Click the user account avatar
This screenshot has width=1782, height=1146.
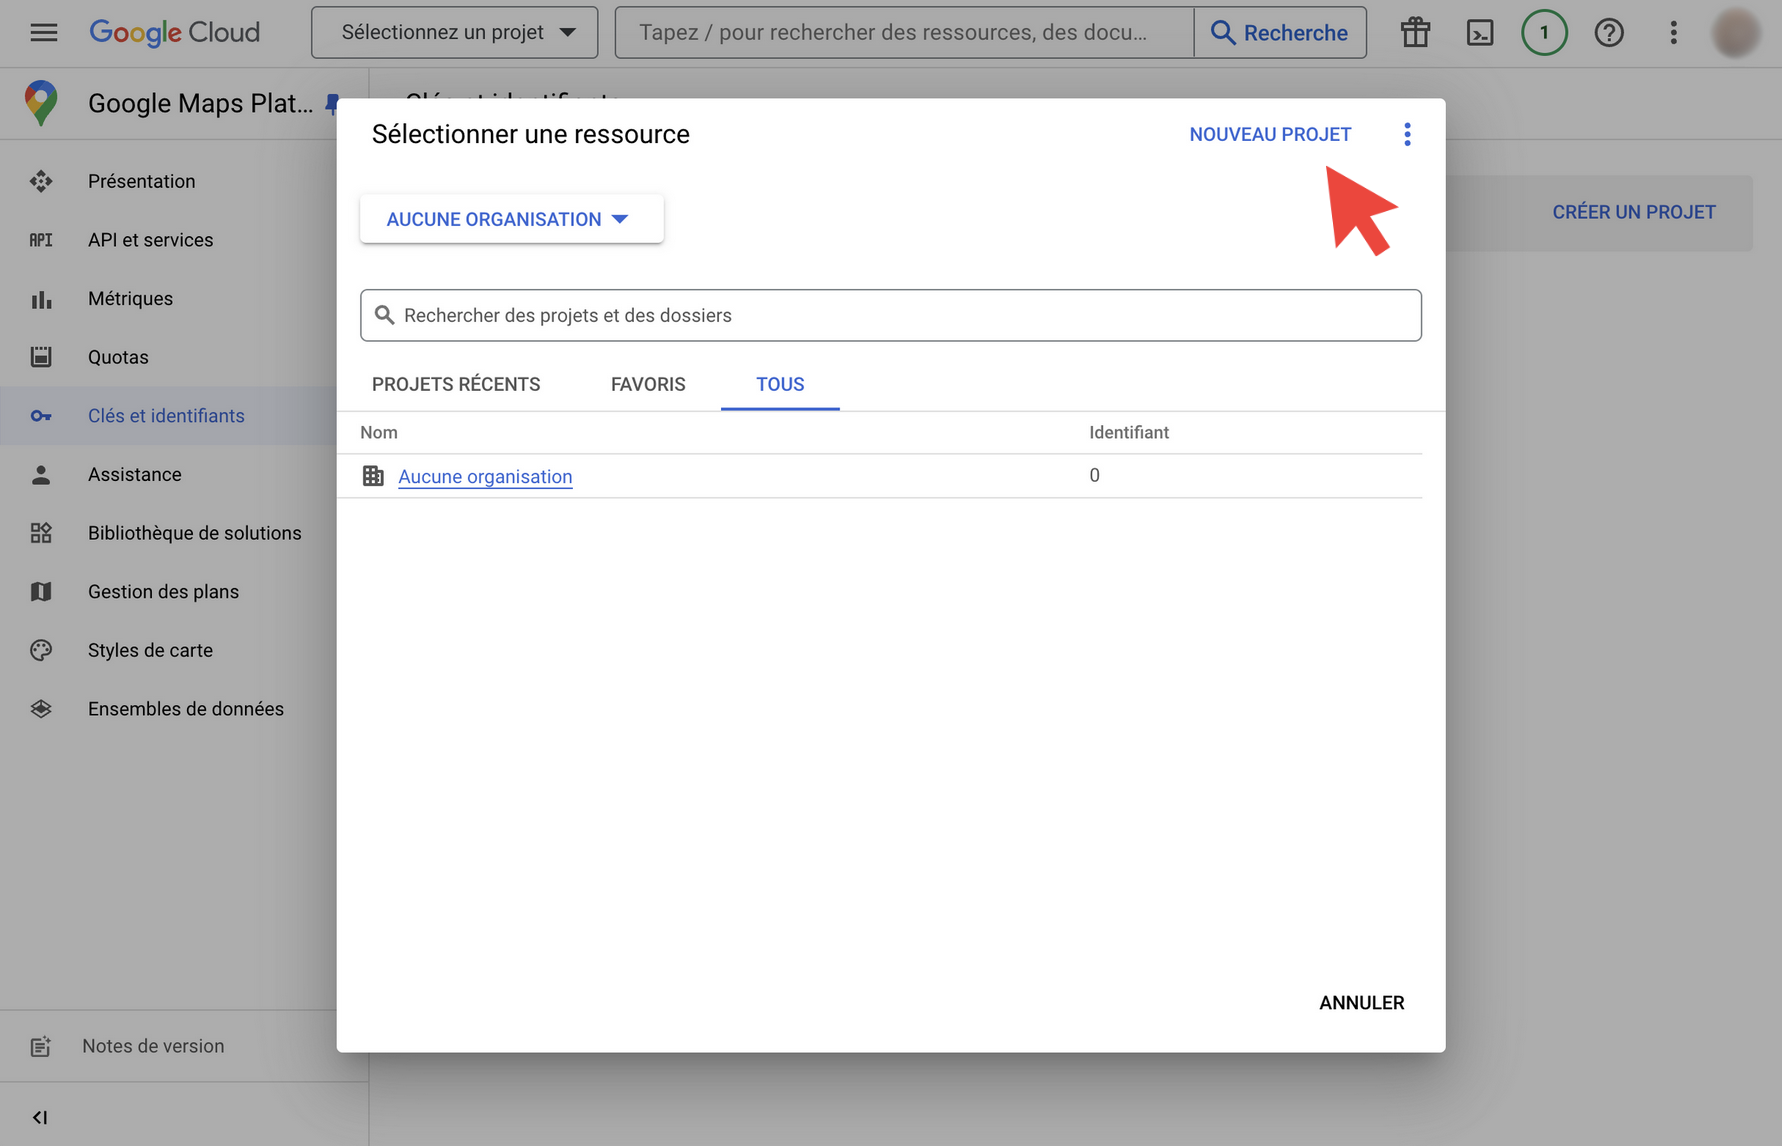coord(1736,33)
